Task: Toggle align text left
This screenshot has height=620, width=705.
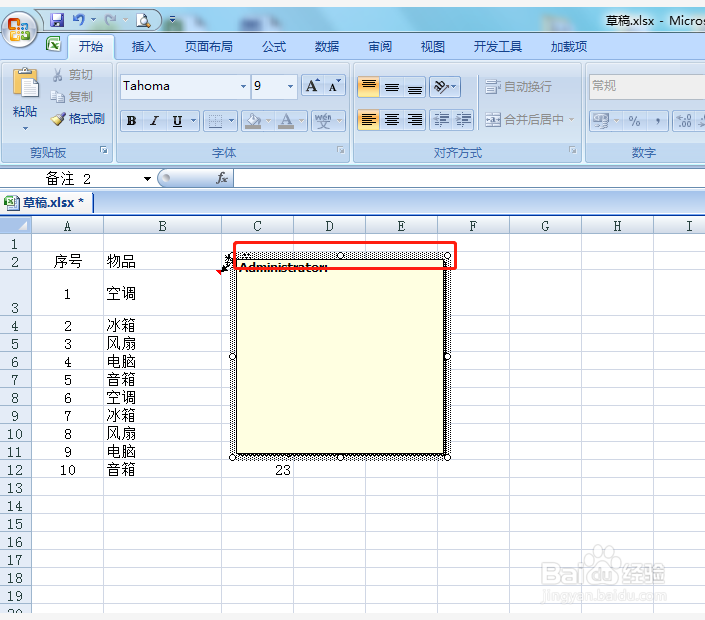Action: [369, 120]
